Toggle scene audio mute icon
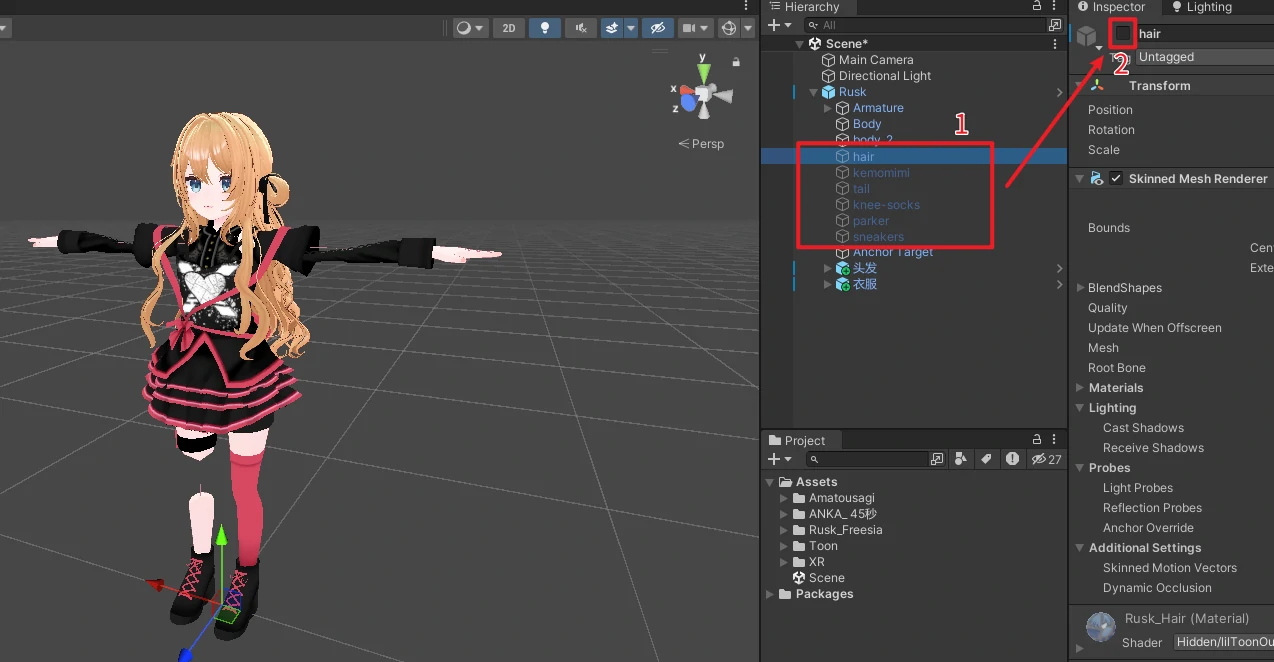1274x662 pixels. click(x=580, y=28)
